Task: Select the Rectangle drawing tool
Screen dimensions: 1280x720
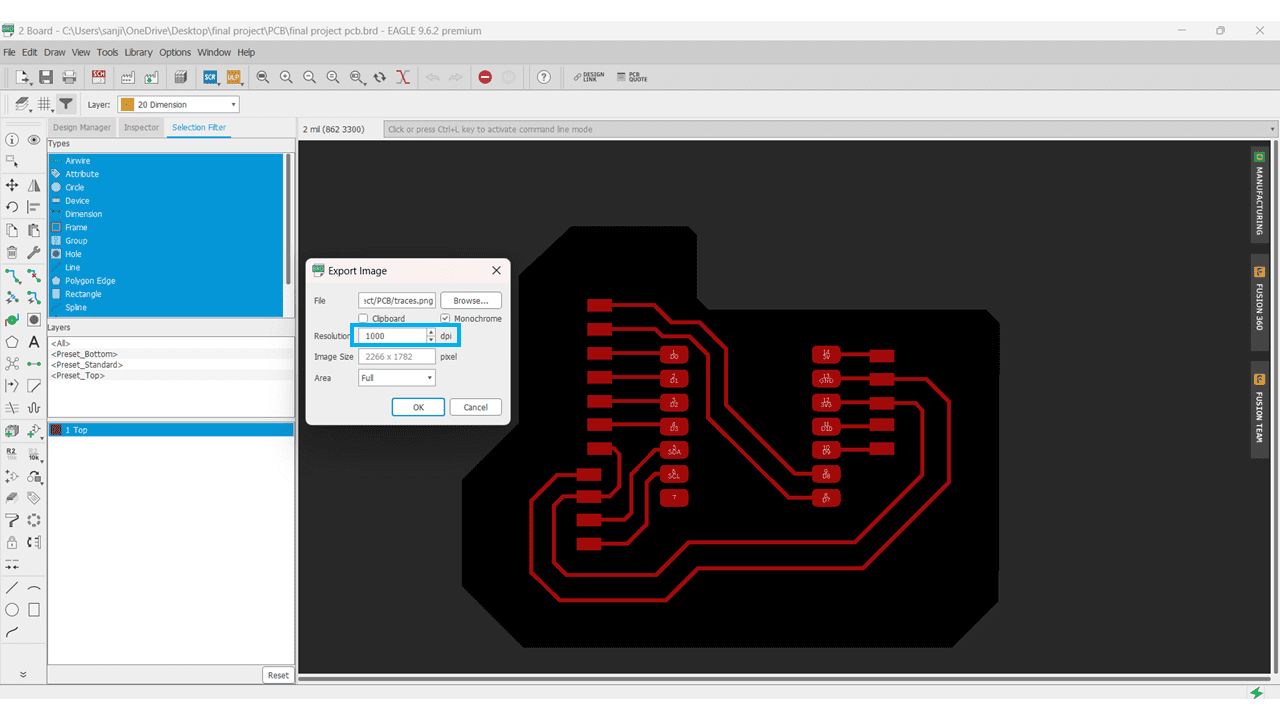Action: coord(34,609)
